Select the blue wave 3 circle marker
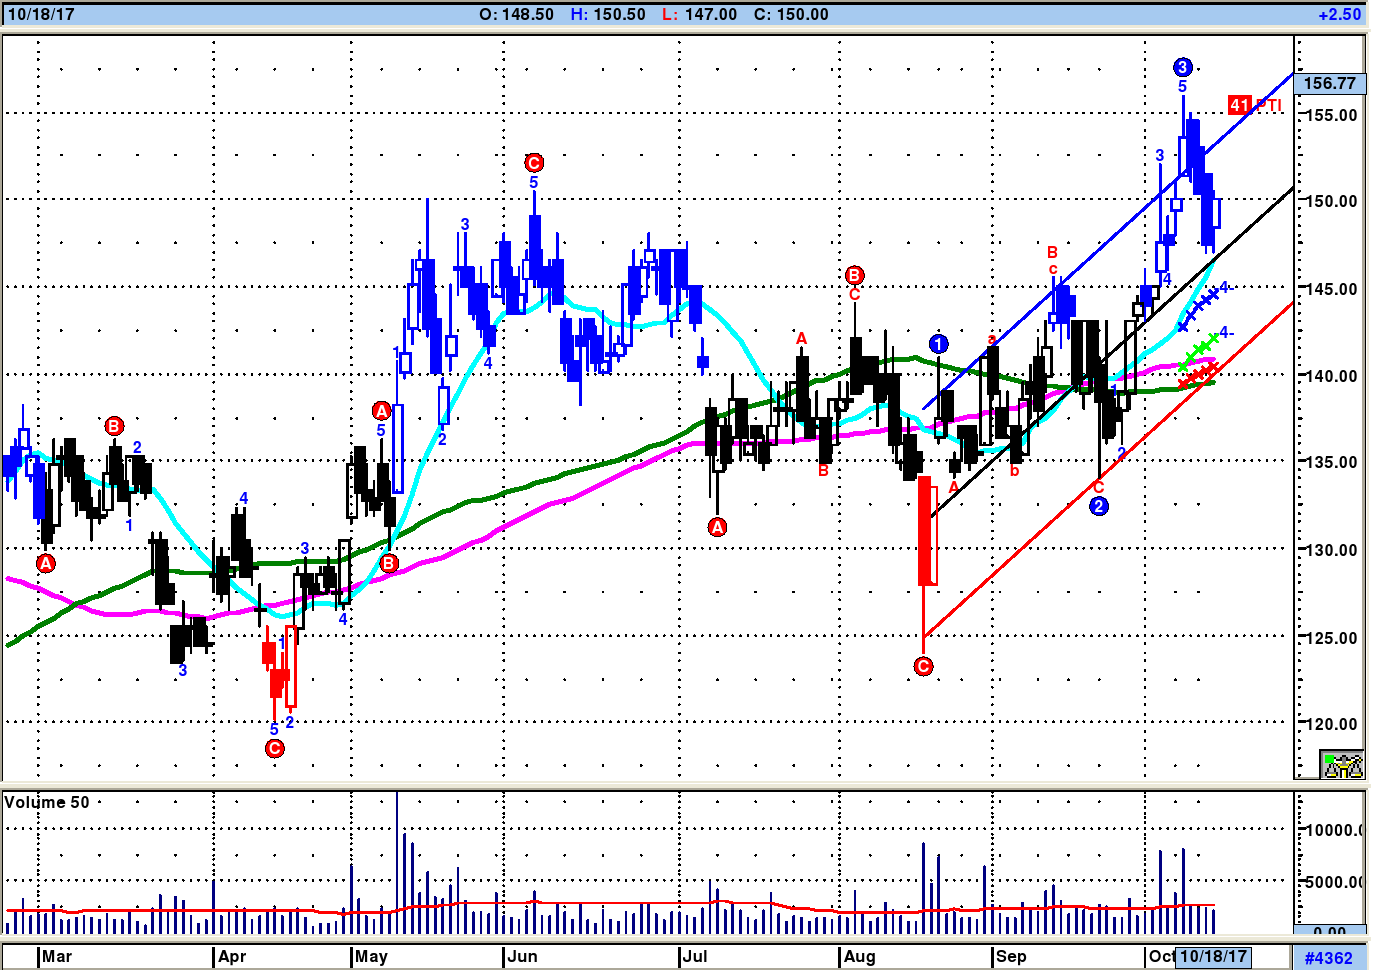The width and height of the screenshot is (1400, 970). (1182, 67)
